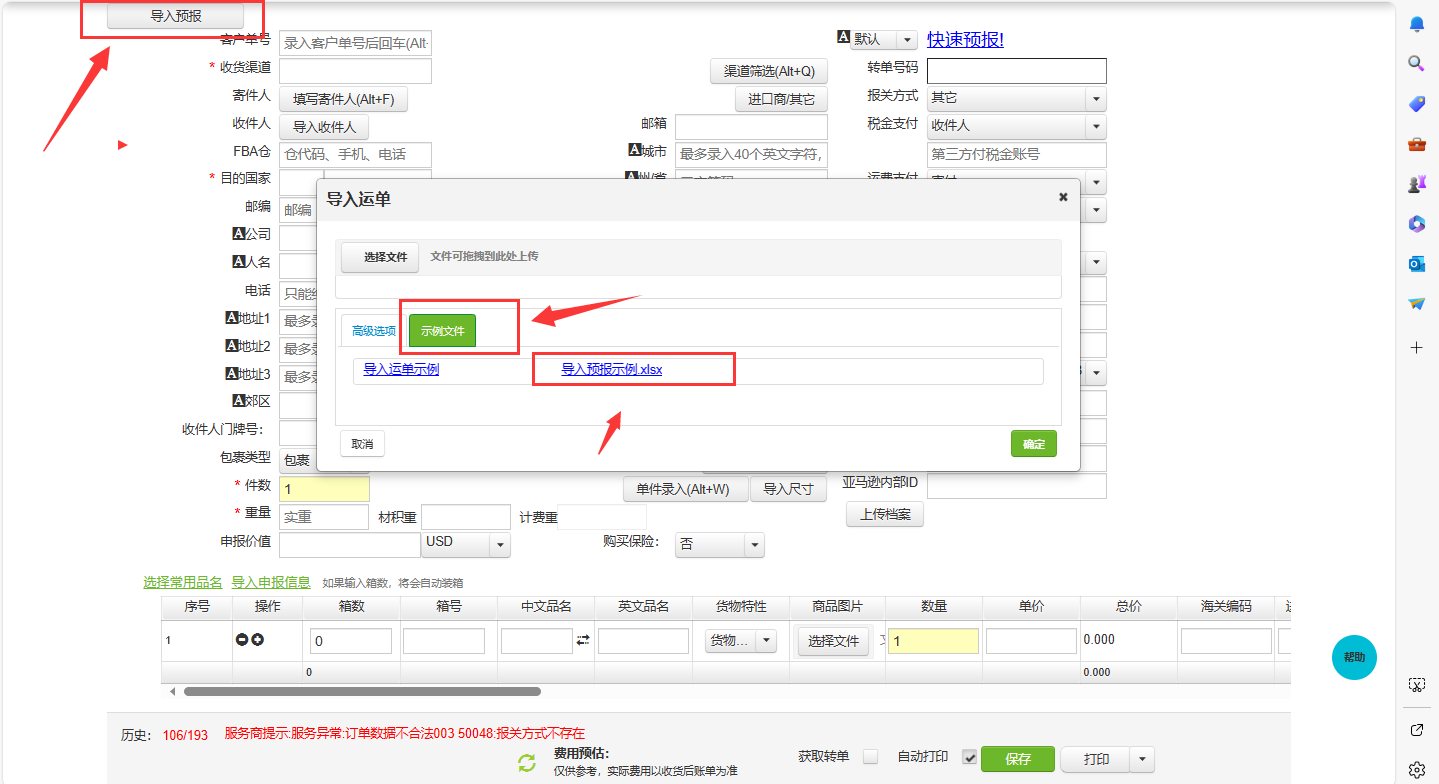The image size is (1439, 784).
Task: Focus the 亚马逊内部ID input field
Action: (1016, 486)
